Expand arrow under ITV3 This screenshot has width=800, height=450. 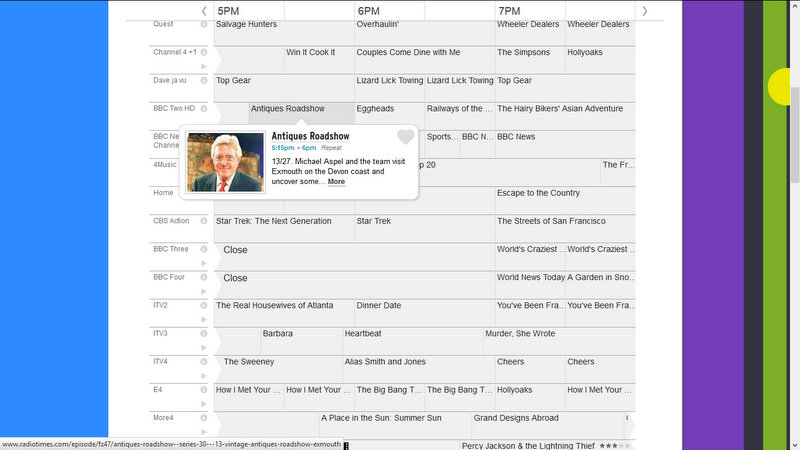[204, 347]
